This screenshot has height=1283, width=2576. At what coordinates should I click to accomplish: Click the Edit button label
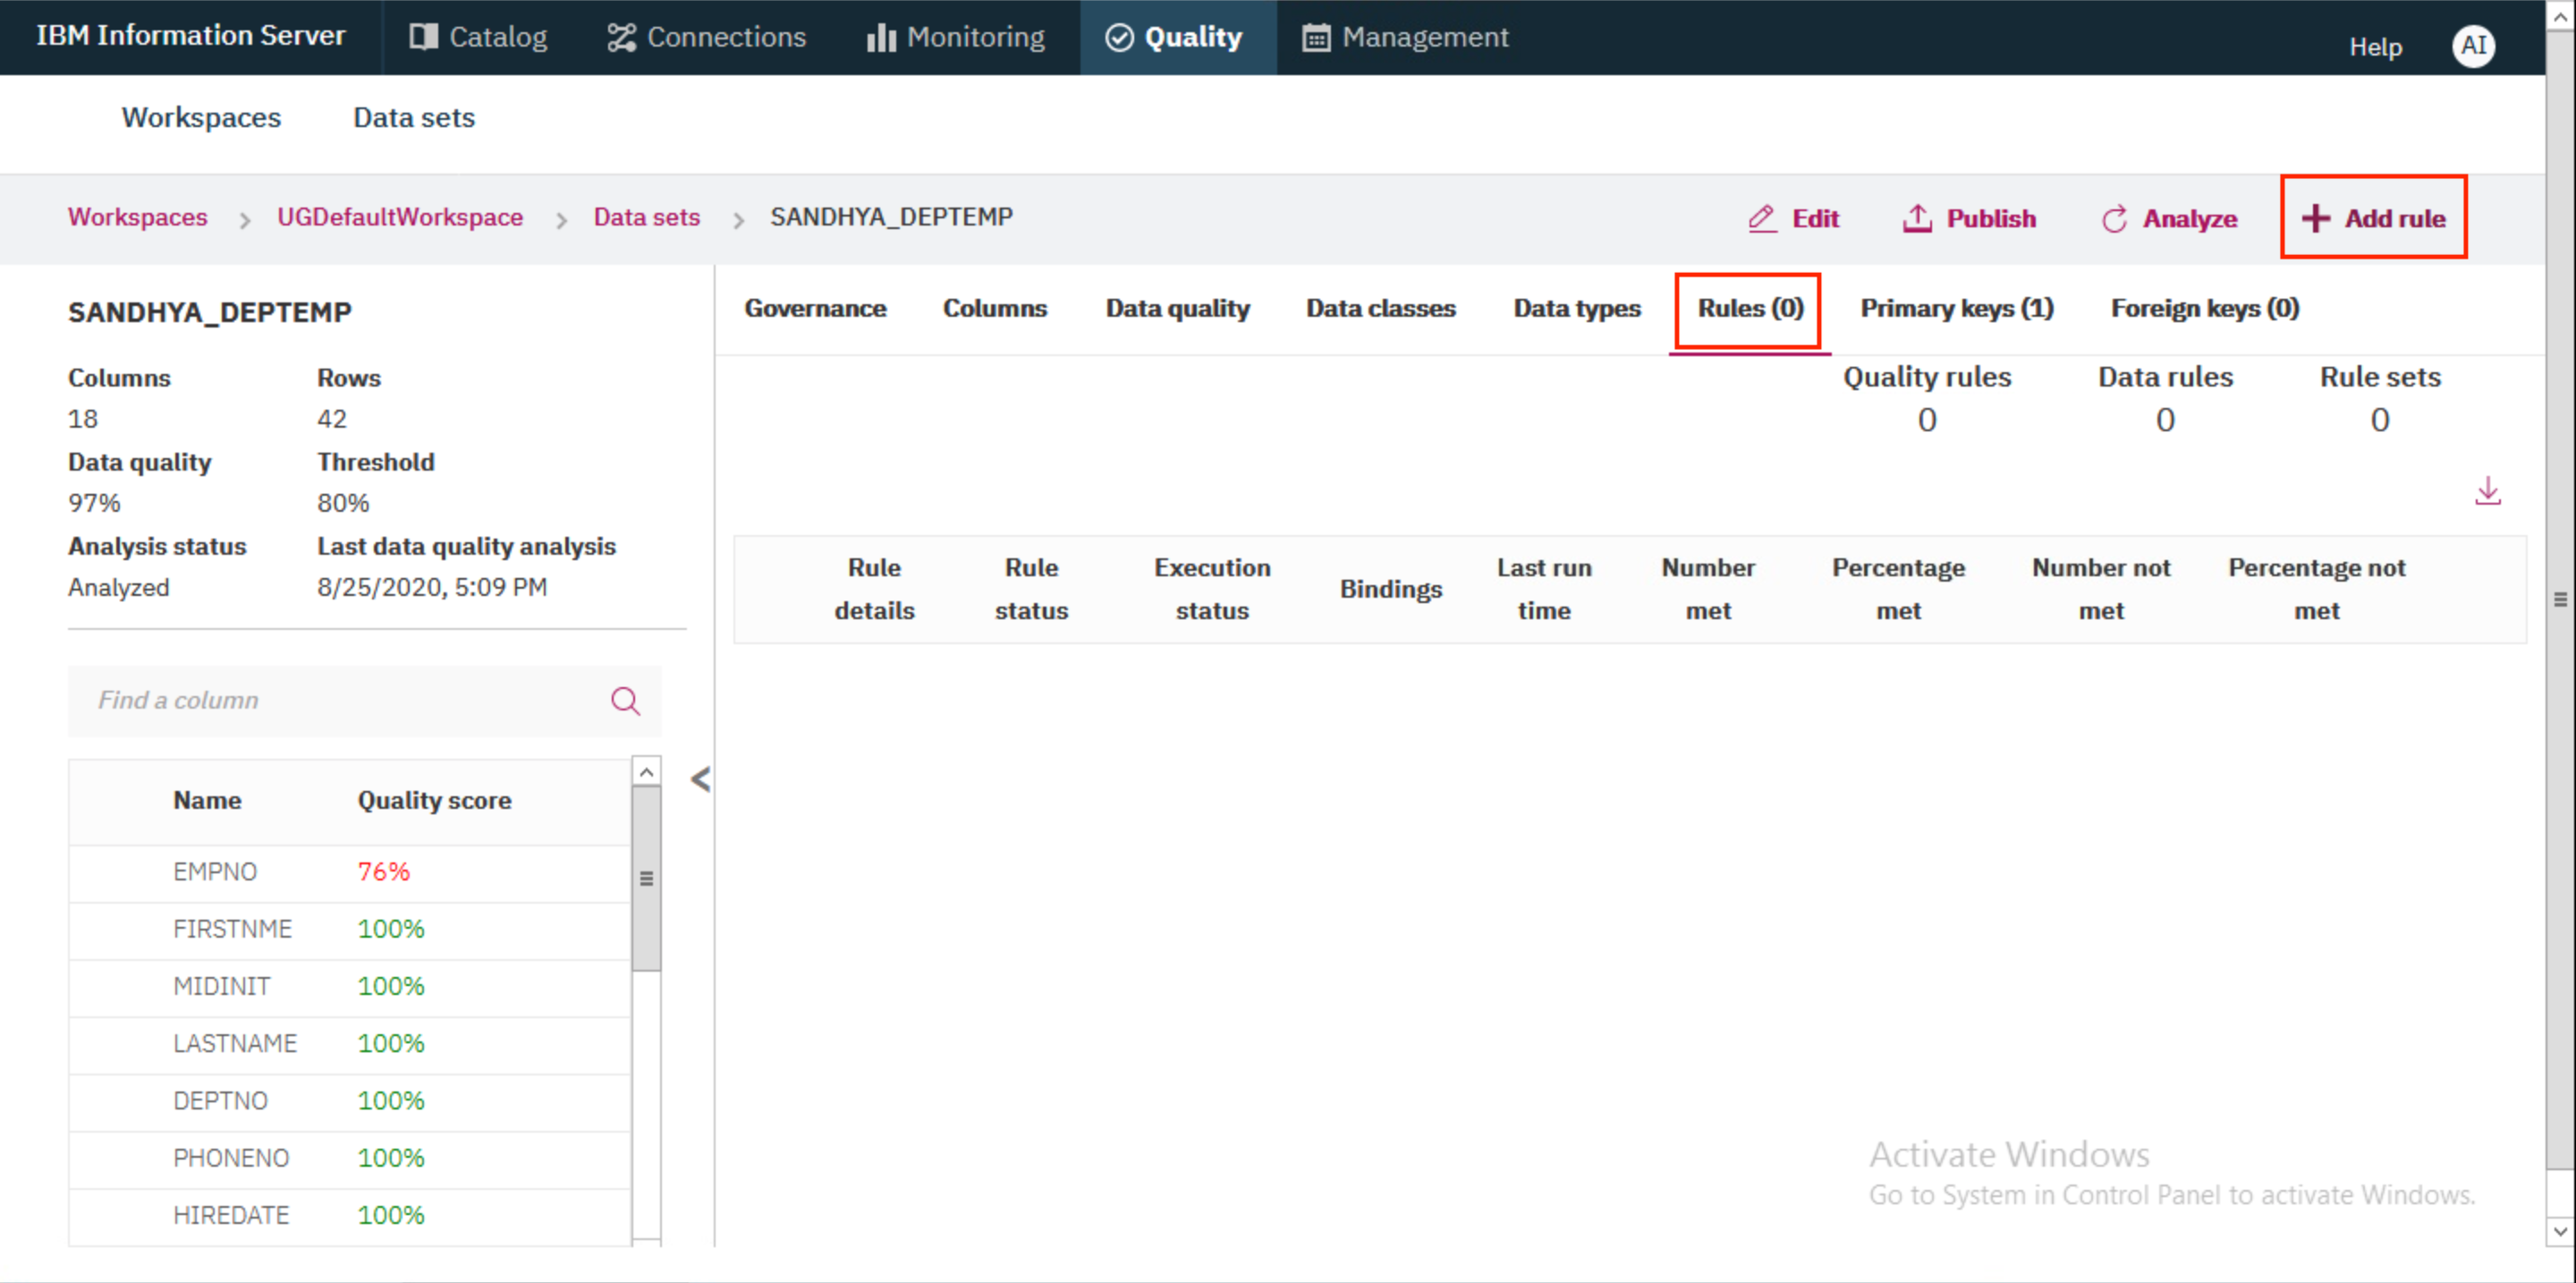tap(1815, 218)
